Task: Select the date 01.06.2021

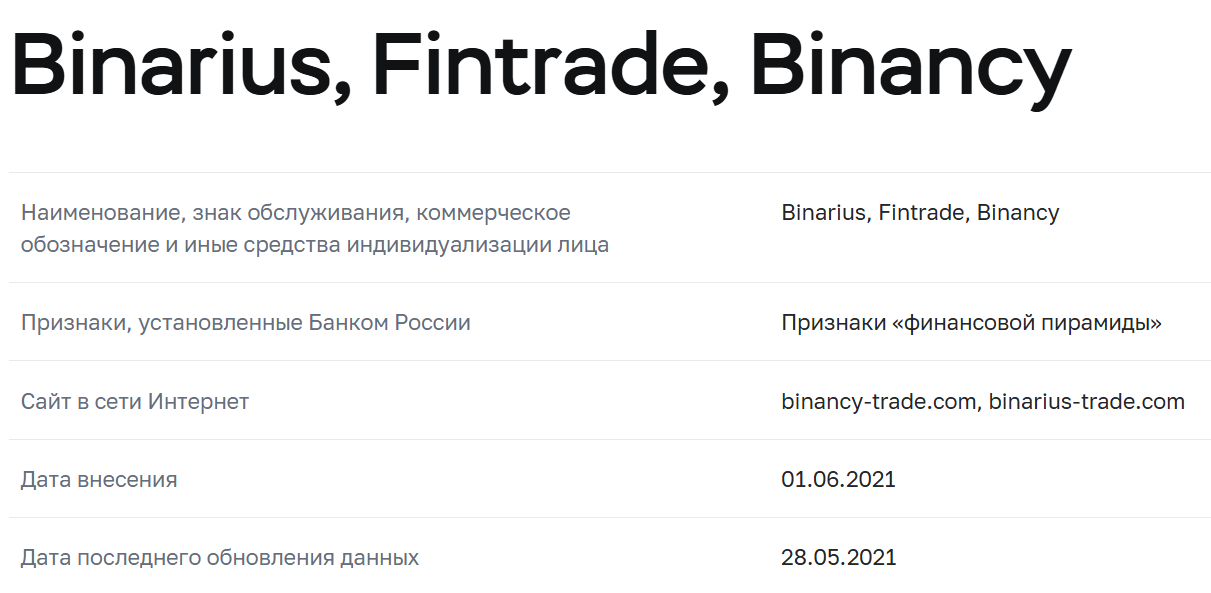Action: point(838,480)
